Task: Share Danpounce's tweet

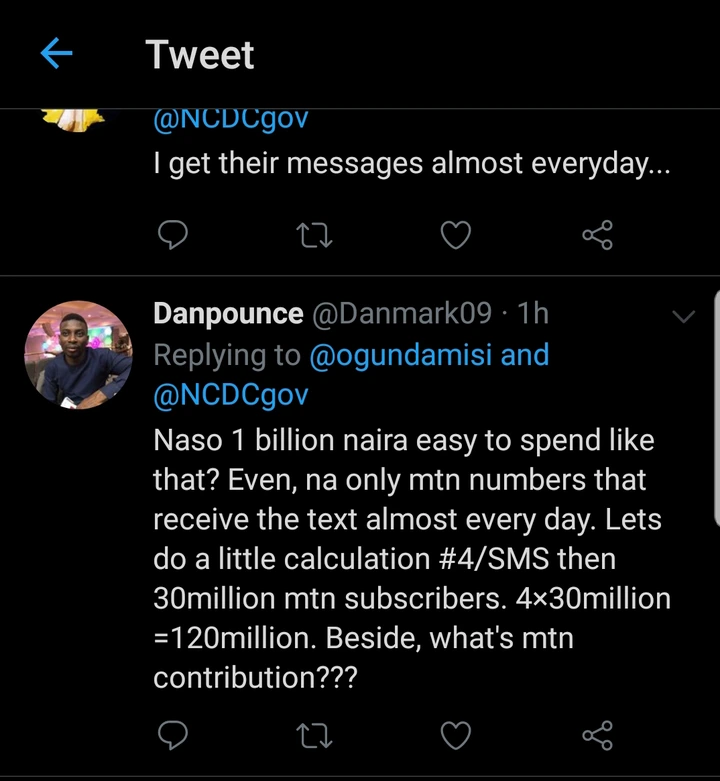Action: 597,736
